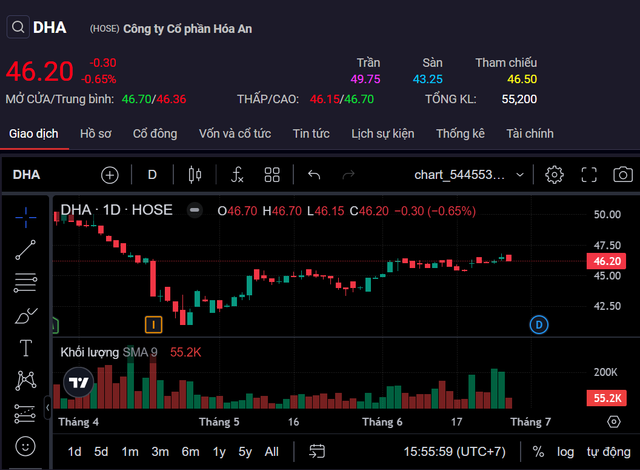640x470 pixels.
Task: Expand the chart_544553 layout dropdown
Action: (x=470, y=175)
